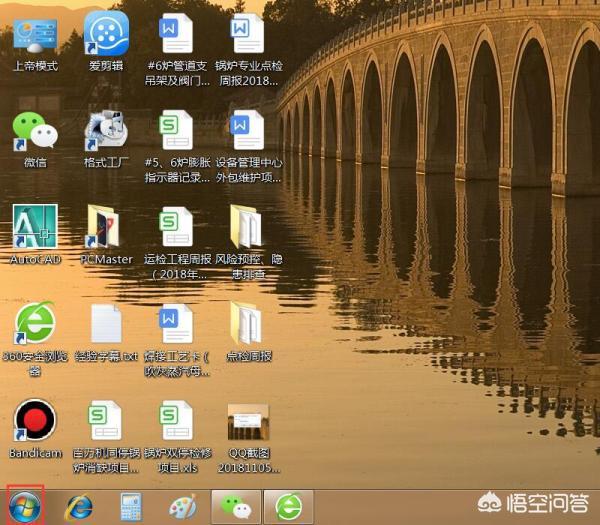Launch 格式工厂 Format Factory
Screen dimensions: 600x525
click(x=106, y=132)
